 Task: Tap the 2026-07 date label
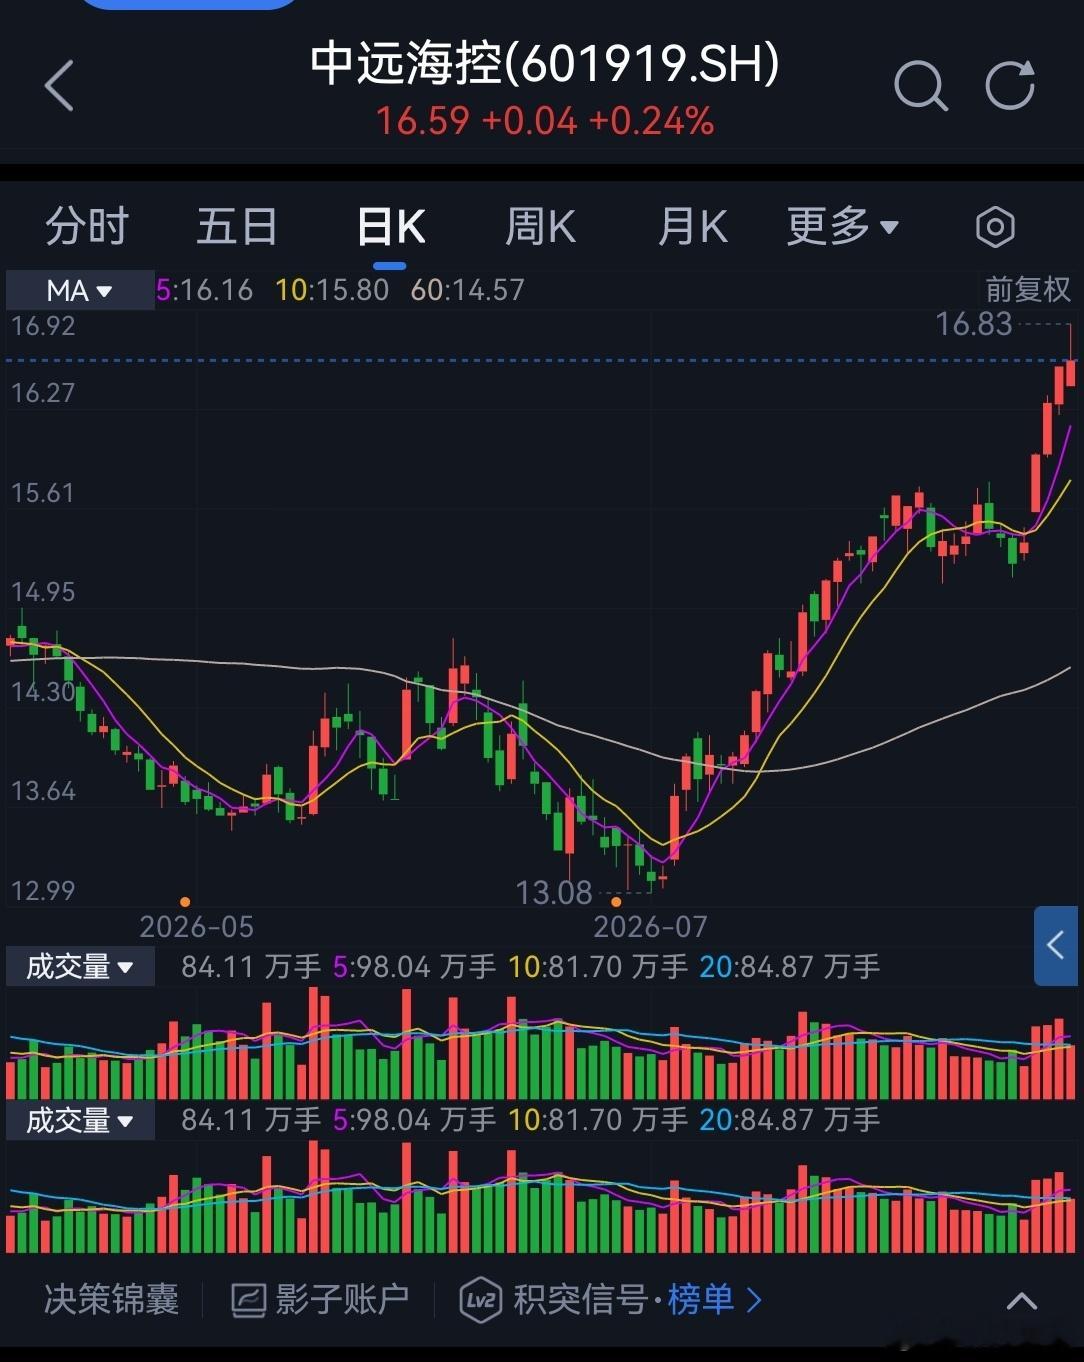pyautogui.click(x=650, y=926)
